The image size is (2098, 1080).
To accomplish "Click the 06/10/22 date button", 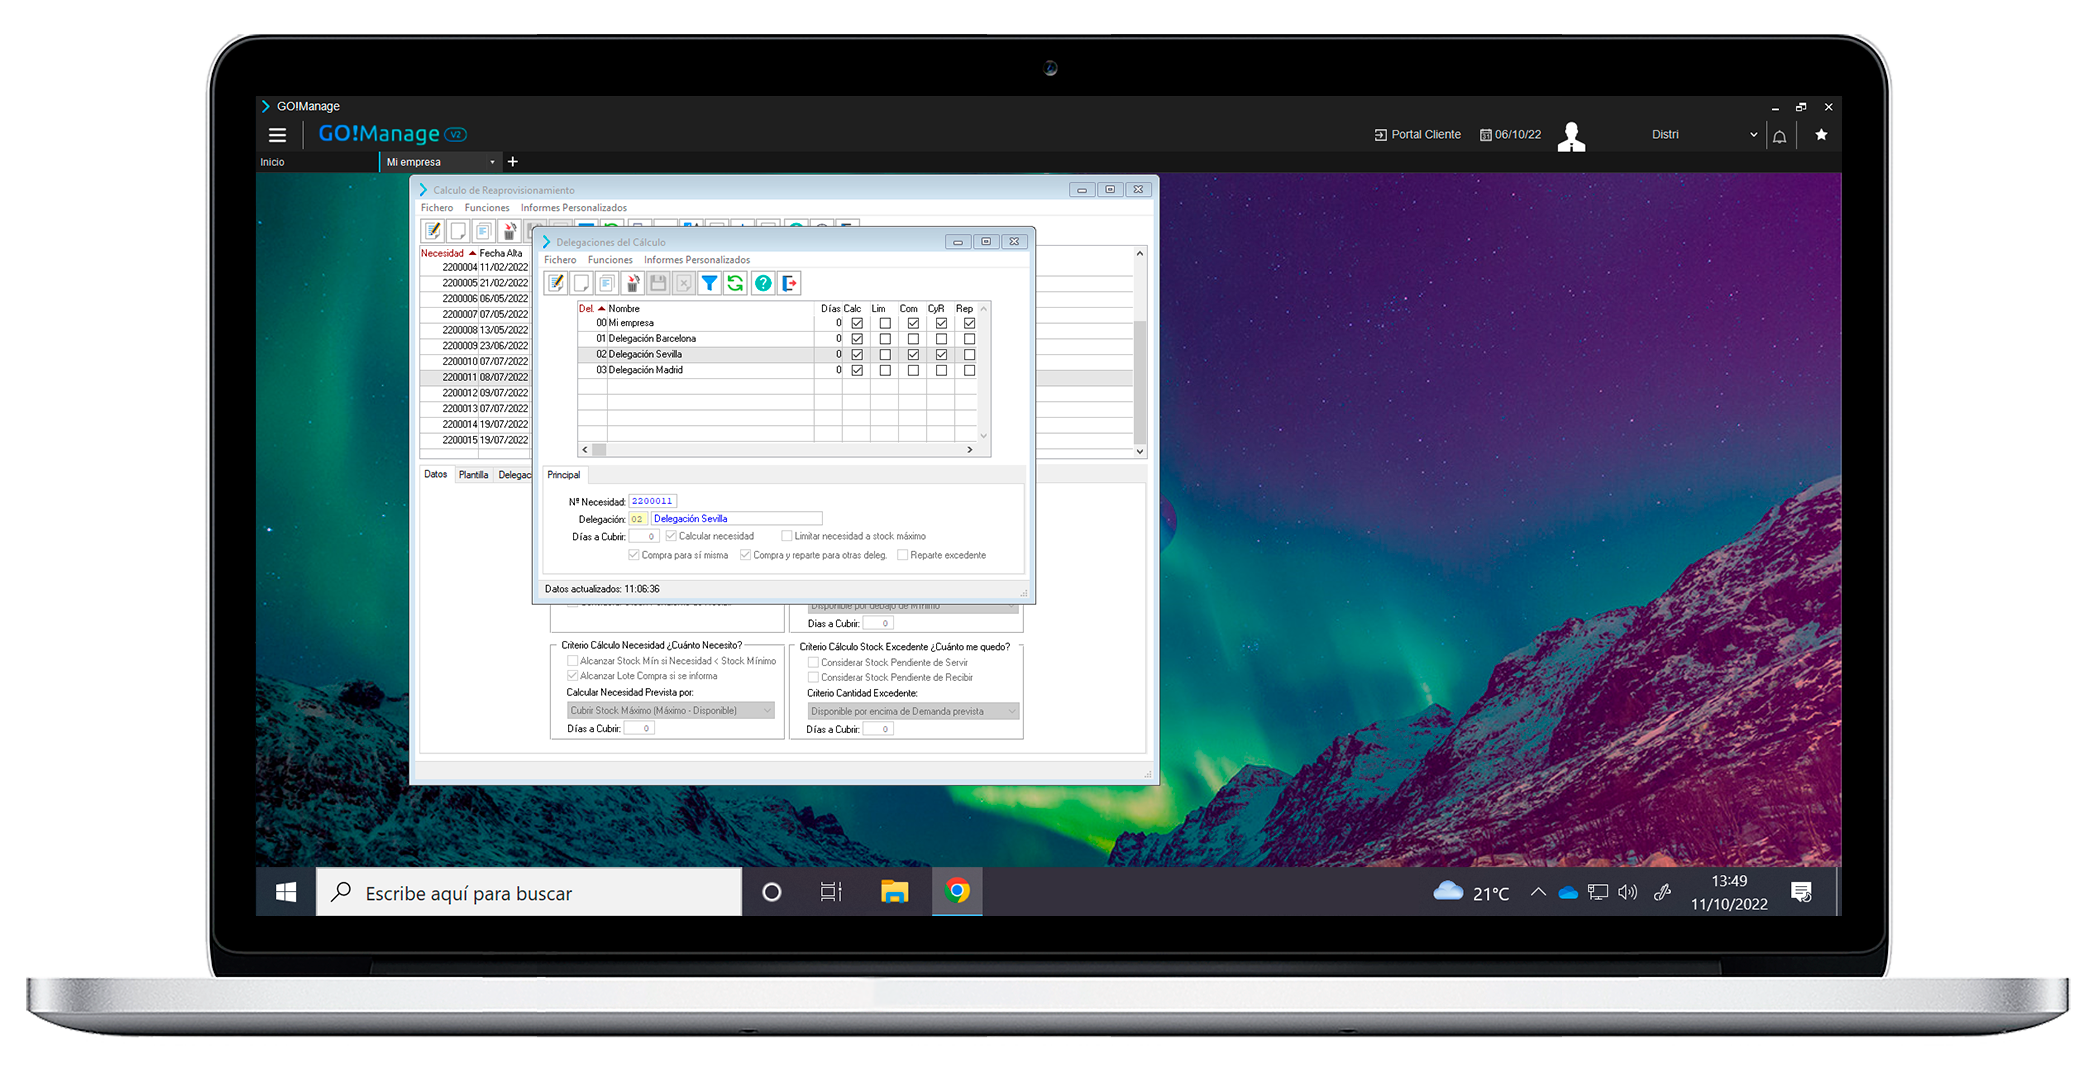I will click(x=1510, y=135).
